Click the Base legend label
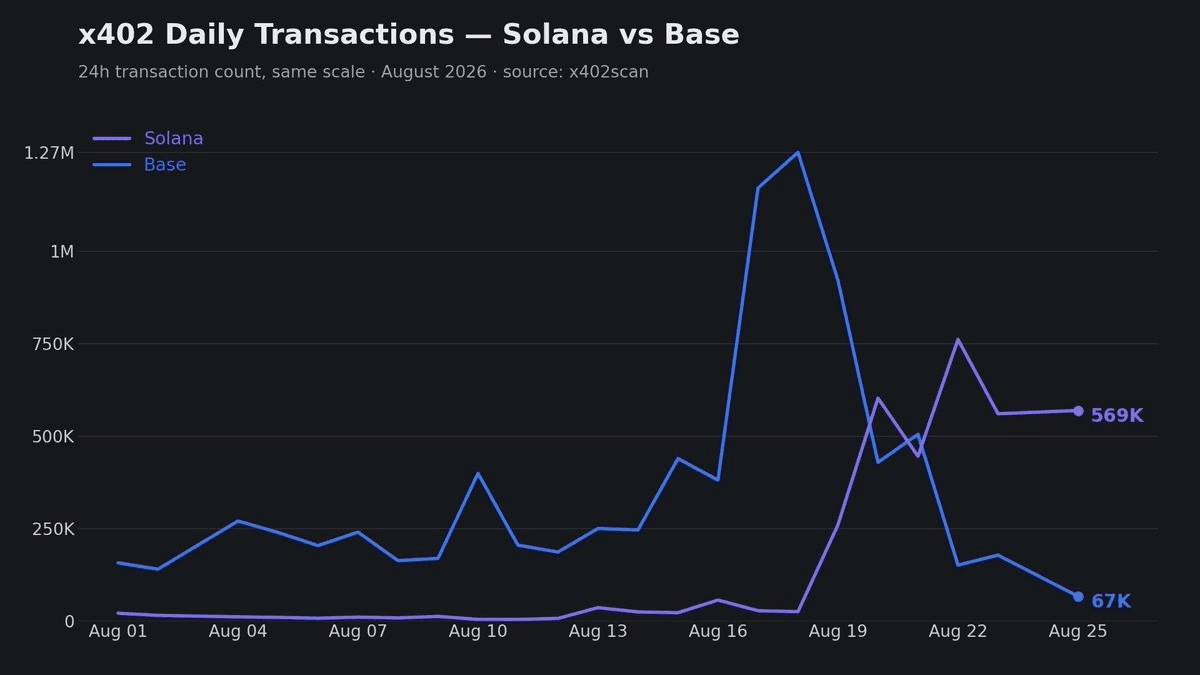1200x675 pixels. [x=165, y=165]
